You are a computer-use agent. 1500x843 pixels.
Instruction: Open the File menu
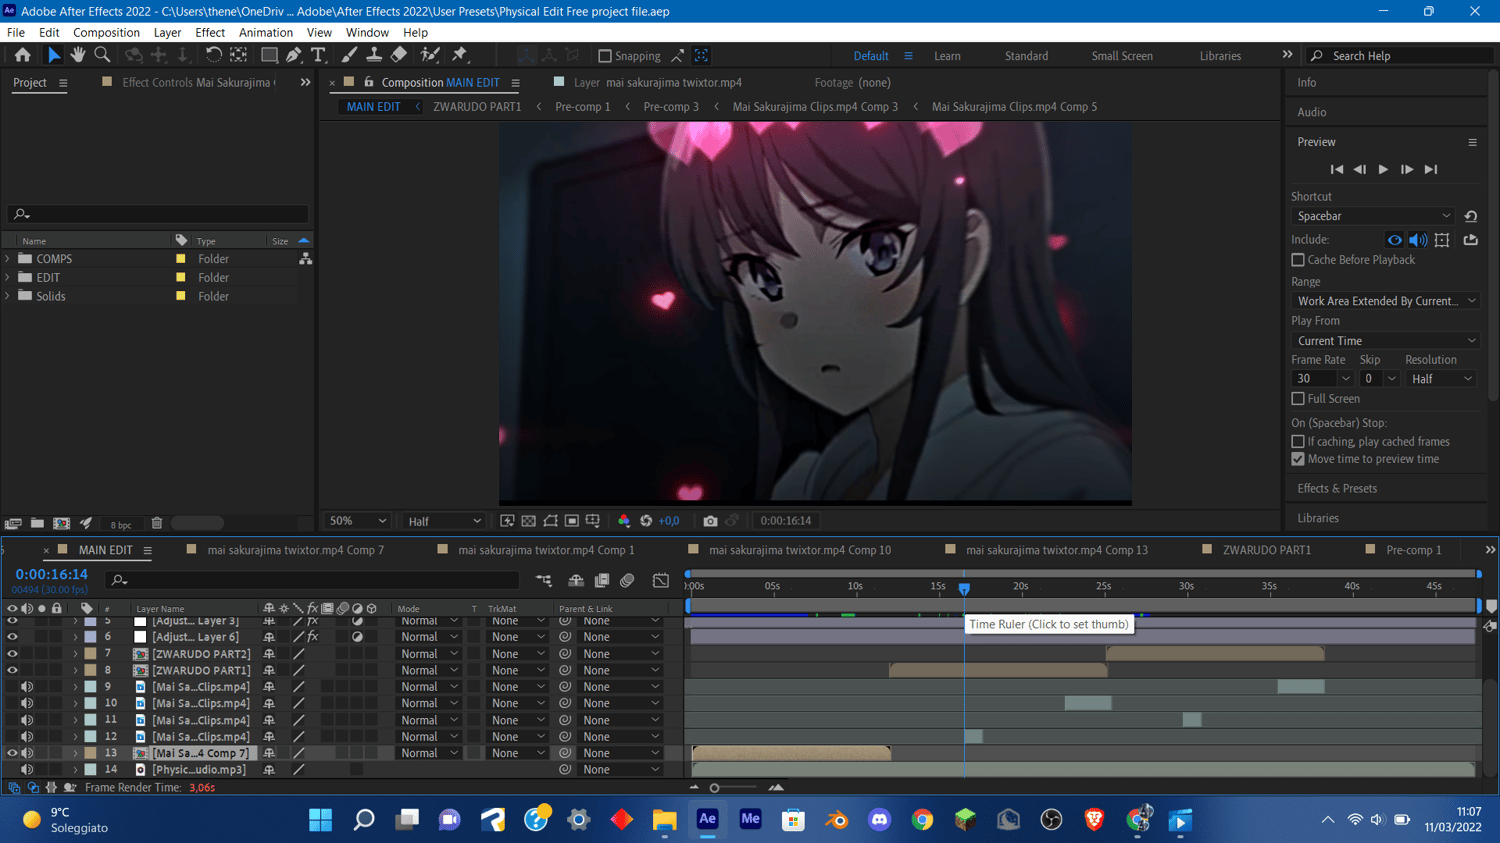click(x=16, y=33)
